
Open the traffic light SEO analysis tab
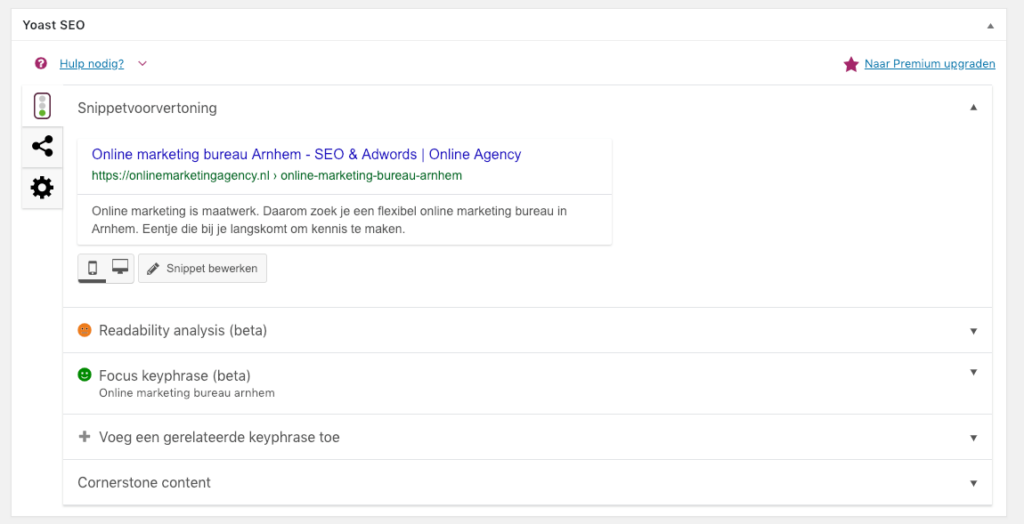42,106
